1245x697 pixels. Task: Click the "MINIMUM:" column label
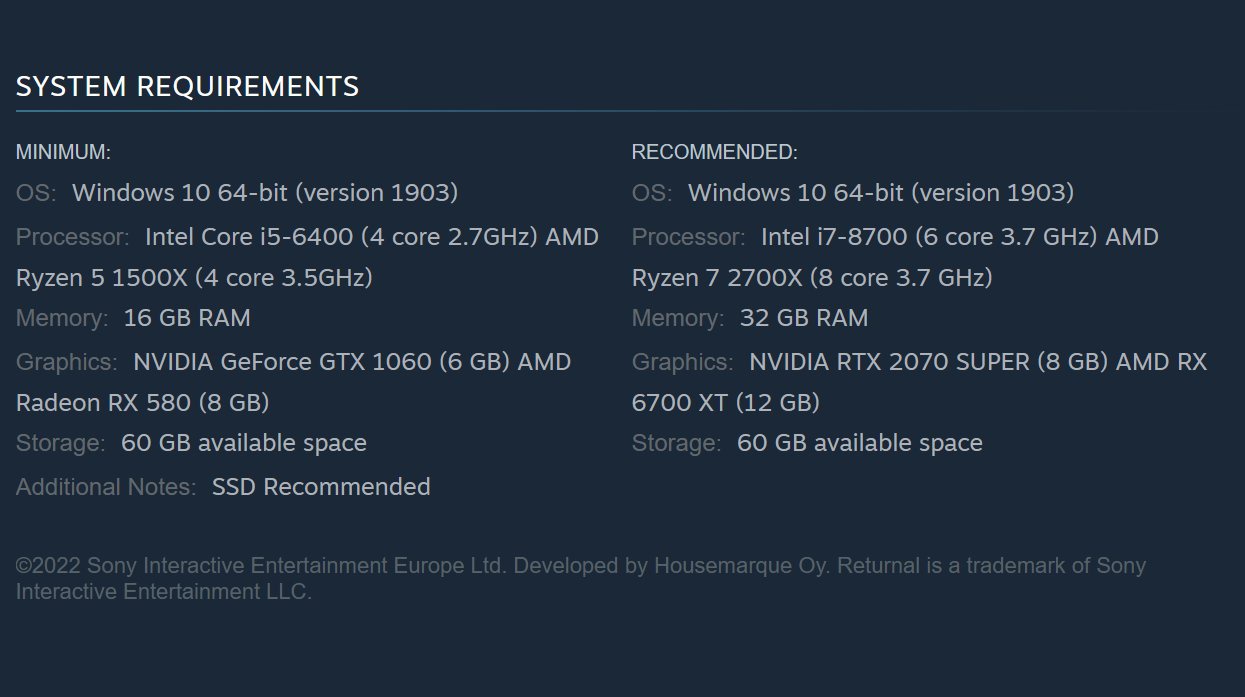[x=63, y=152]
